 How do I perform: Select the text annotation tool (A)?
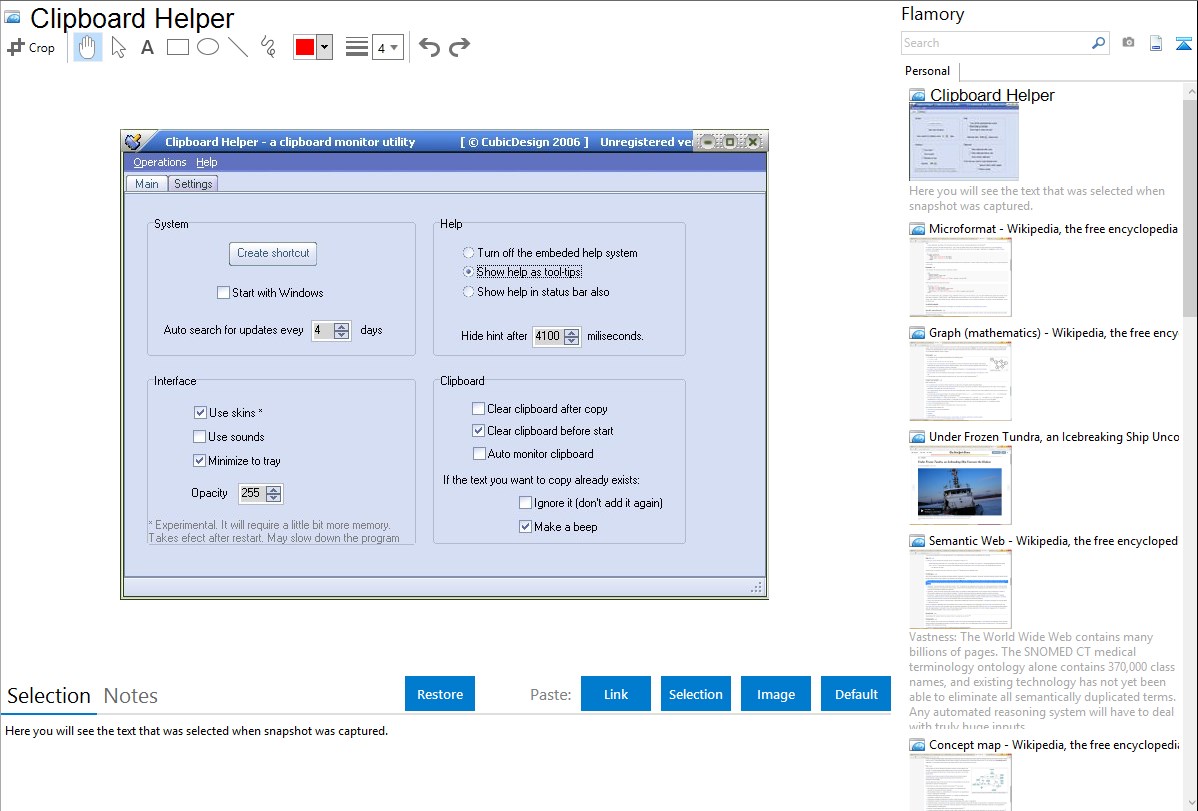click(x=147, y=47)
